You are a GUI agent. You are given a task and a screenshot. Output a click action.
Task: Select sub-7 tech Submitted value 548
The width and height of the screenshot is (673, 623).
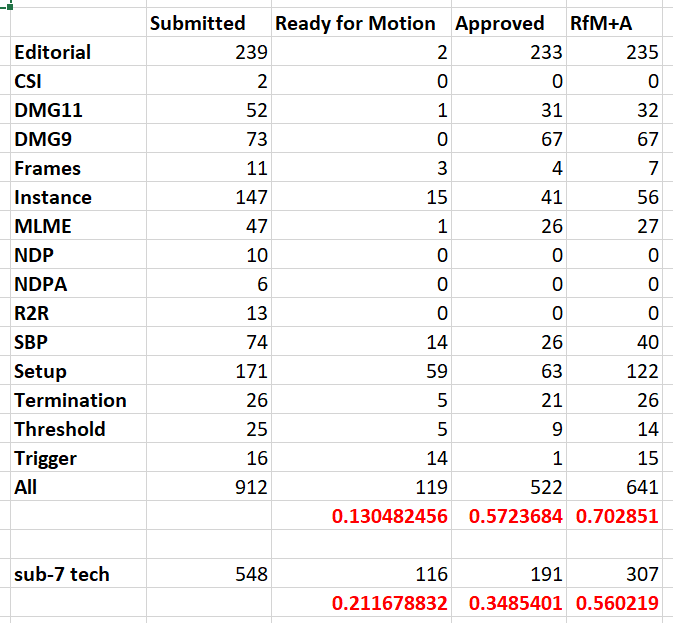tap(209, 573)
